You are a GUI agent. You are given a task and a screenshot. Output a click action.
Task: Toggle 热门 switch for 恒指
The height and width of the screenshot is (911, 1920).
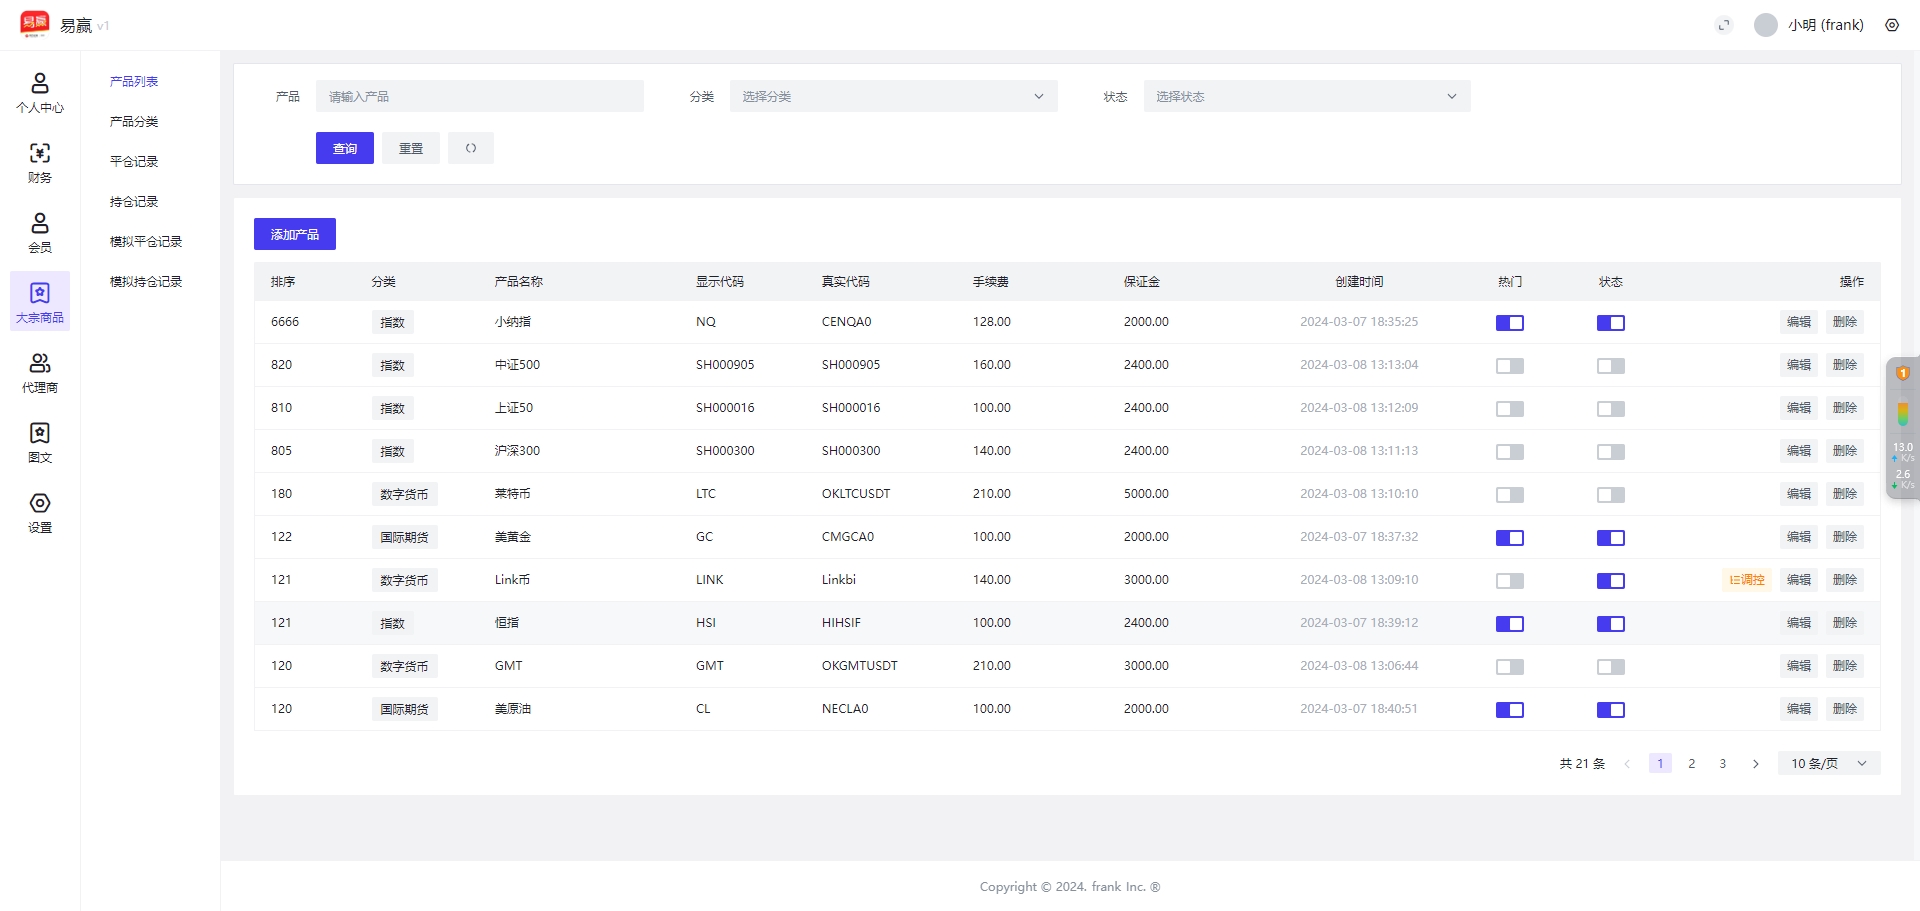1510,624
